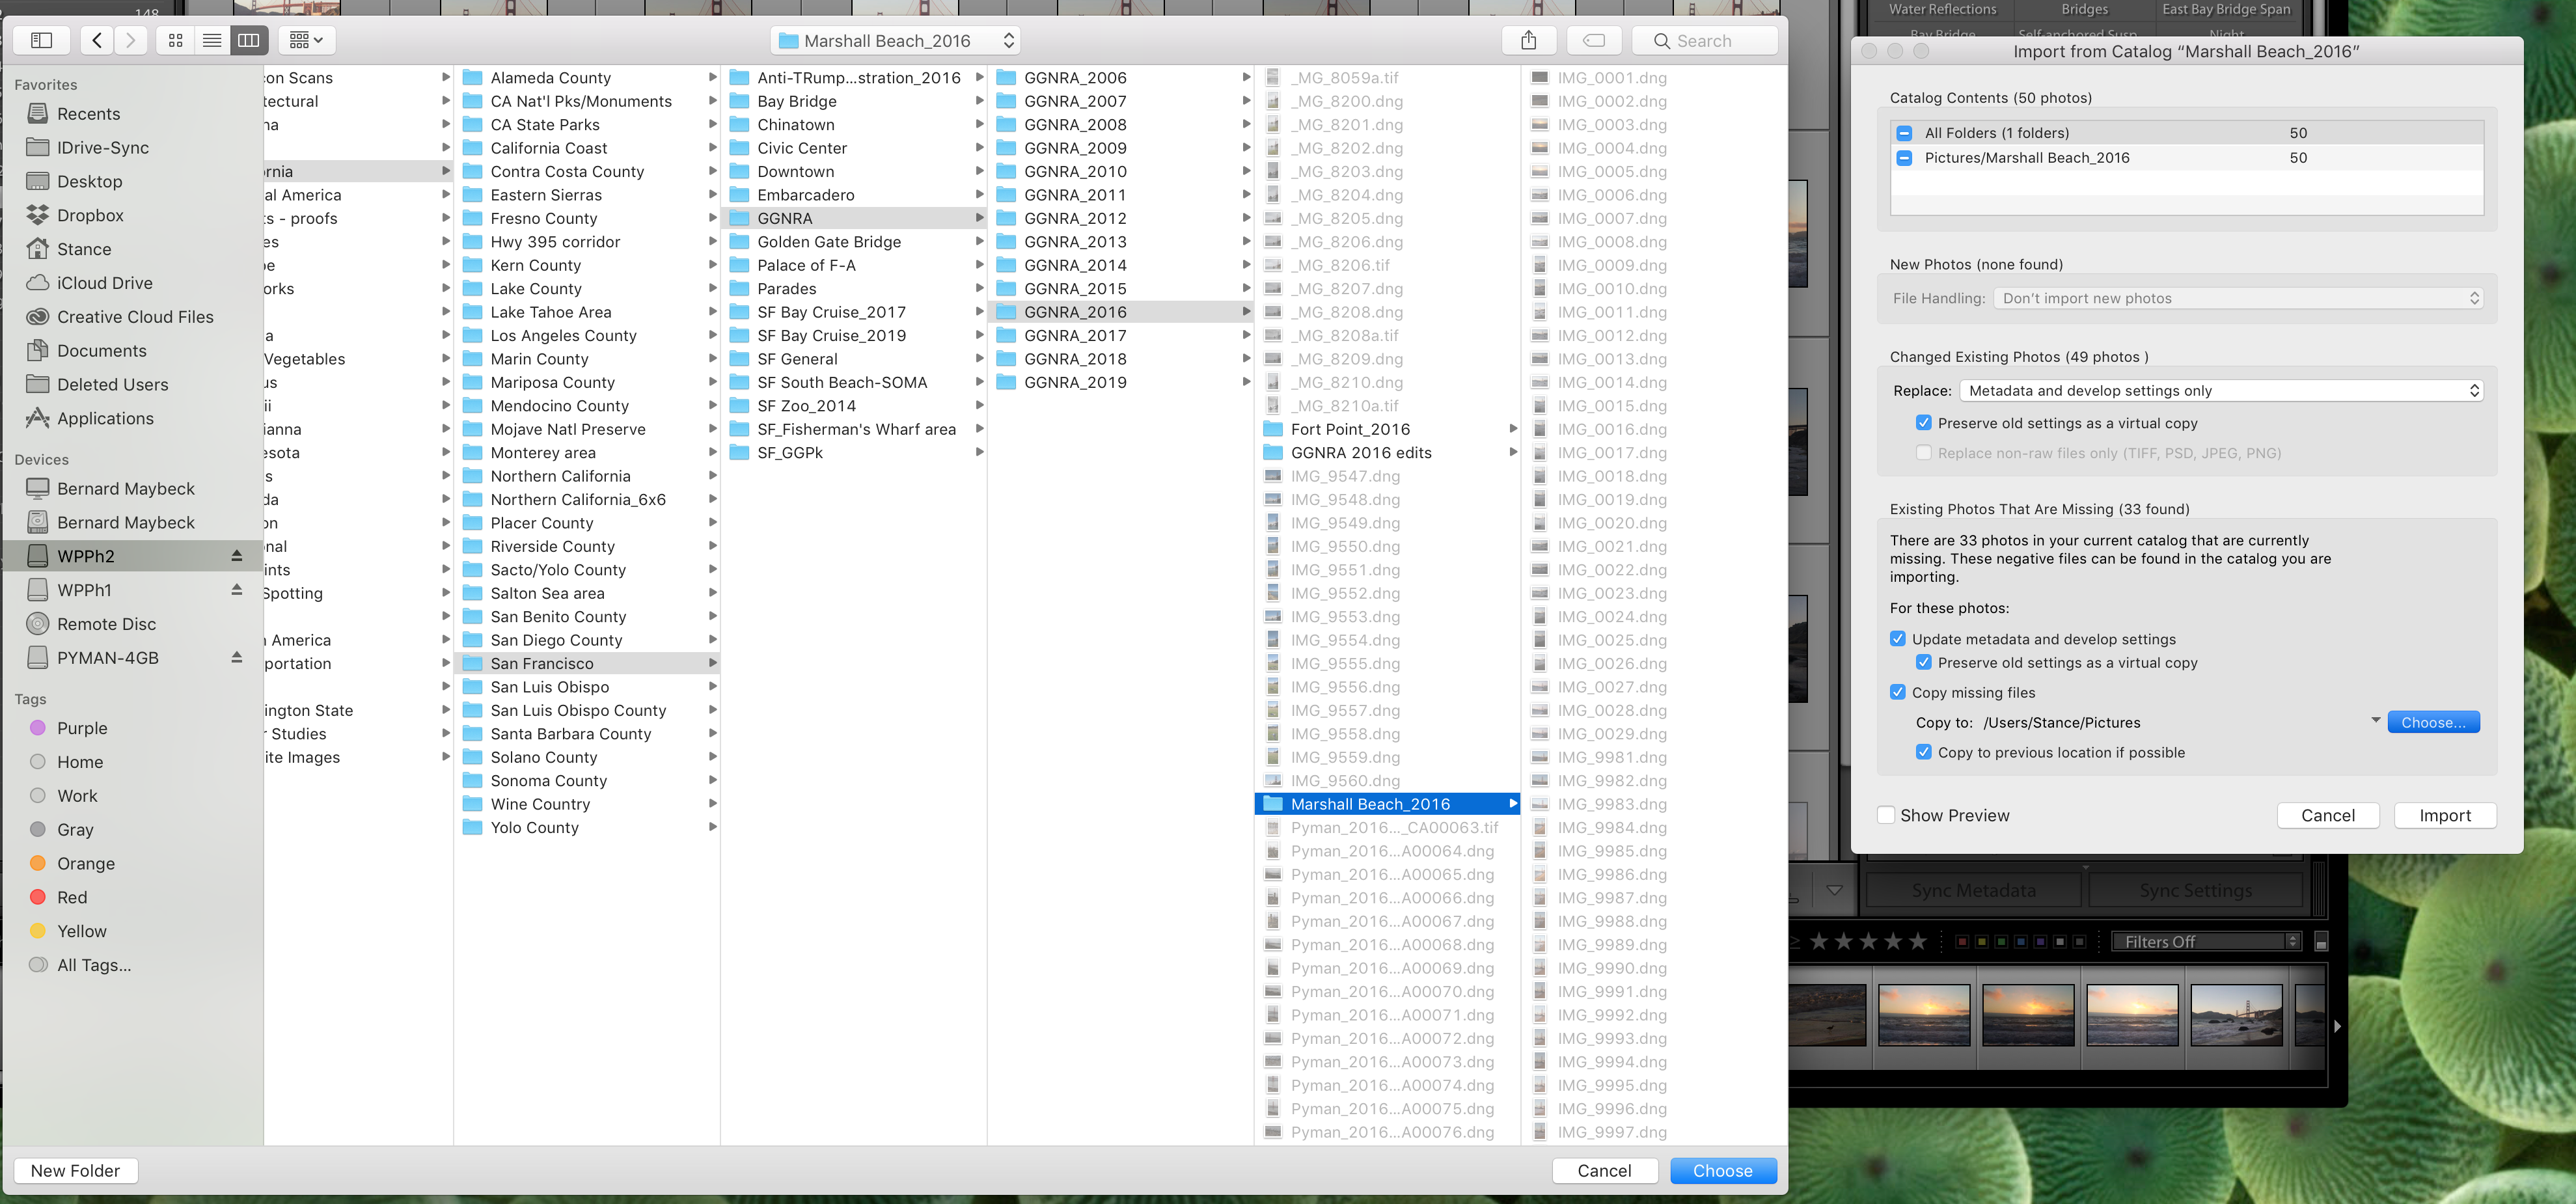The width and height of the screenshot is (2576, 1204).
Task: Click the Share icon in toolbar
Action: click(1528, 40)
